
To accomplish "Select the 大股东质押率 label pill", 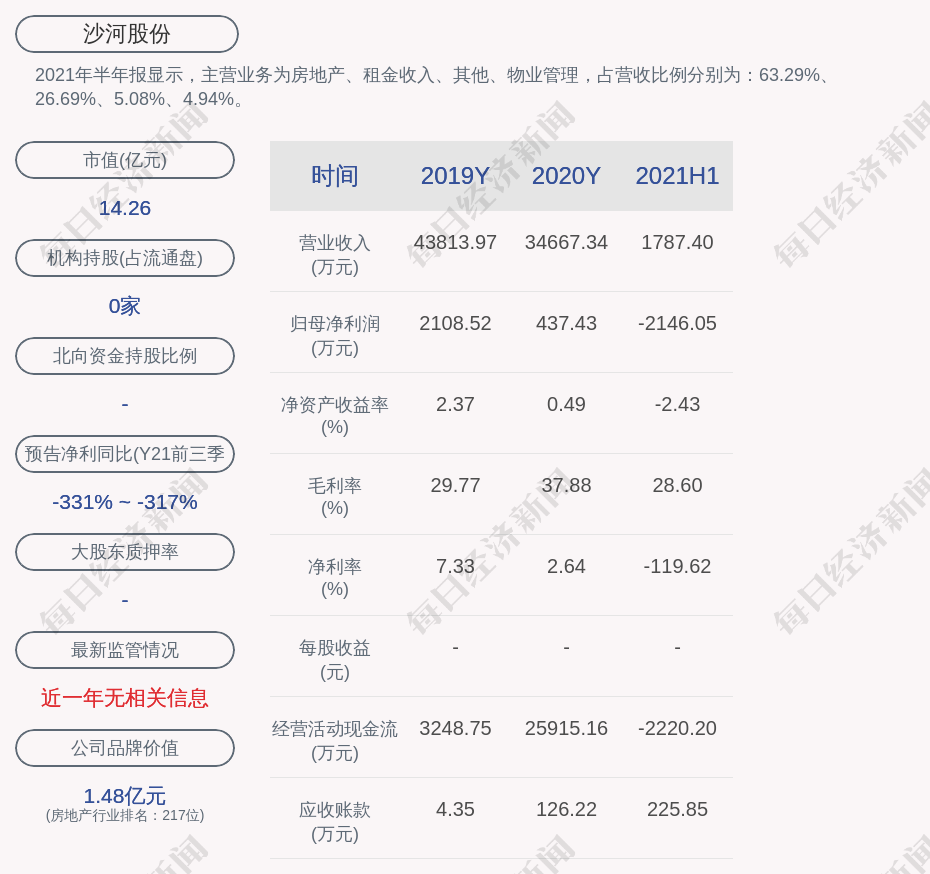I will tap(125, 552).
